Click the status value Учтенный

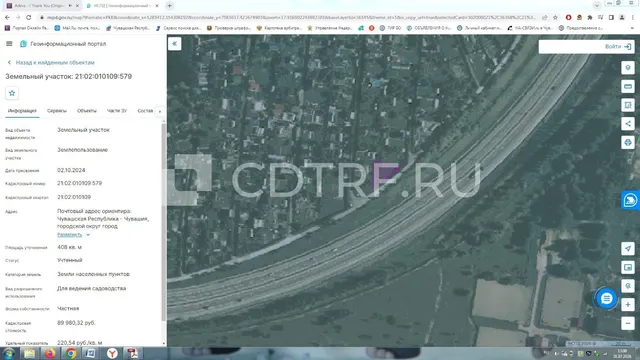tap(70, 260)
